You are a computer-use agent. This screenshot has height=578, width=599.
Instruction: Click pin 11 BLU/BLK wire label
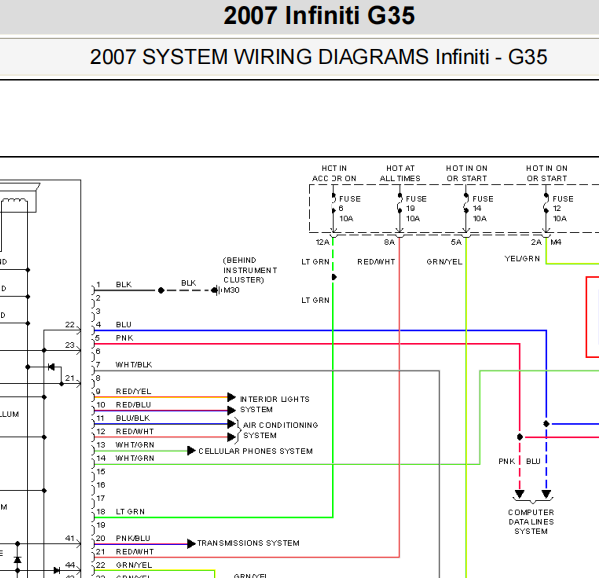coord(133,418)
